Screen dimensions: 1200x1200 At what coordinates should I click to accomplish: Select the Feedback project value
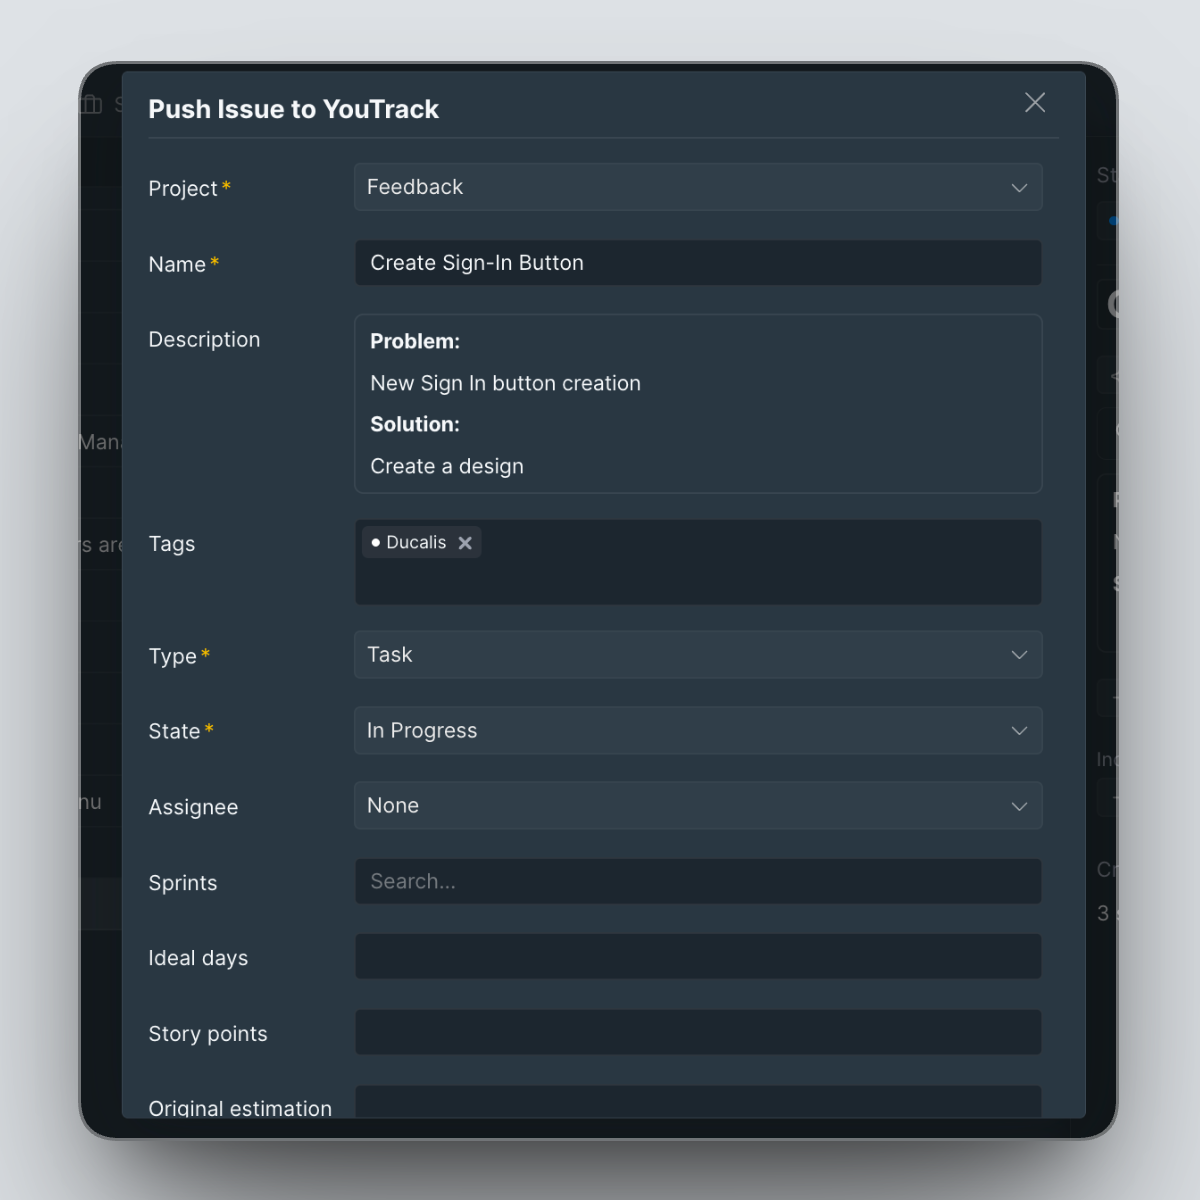(x=415, y=187)
